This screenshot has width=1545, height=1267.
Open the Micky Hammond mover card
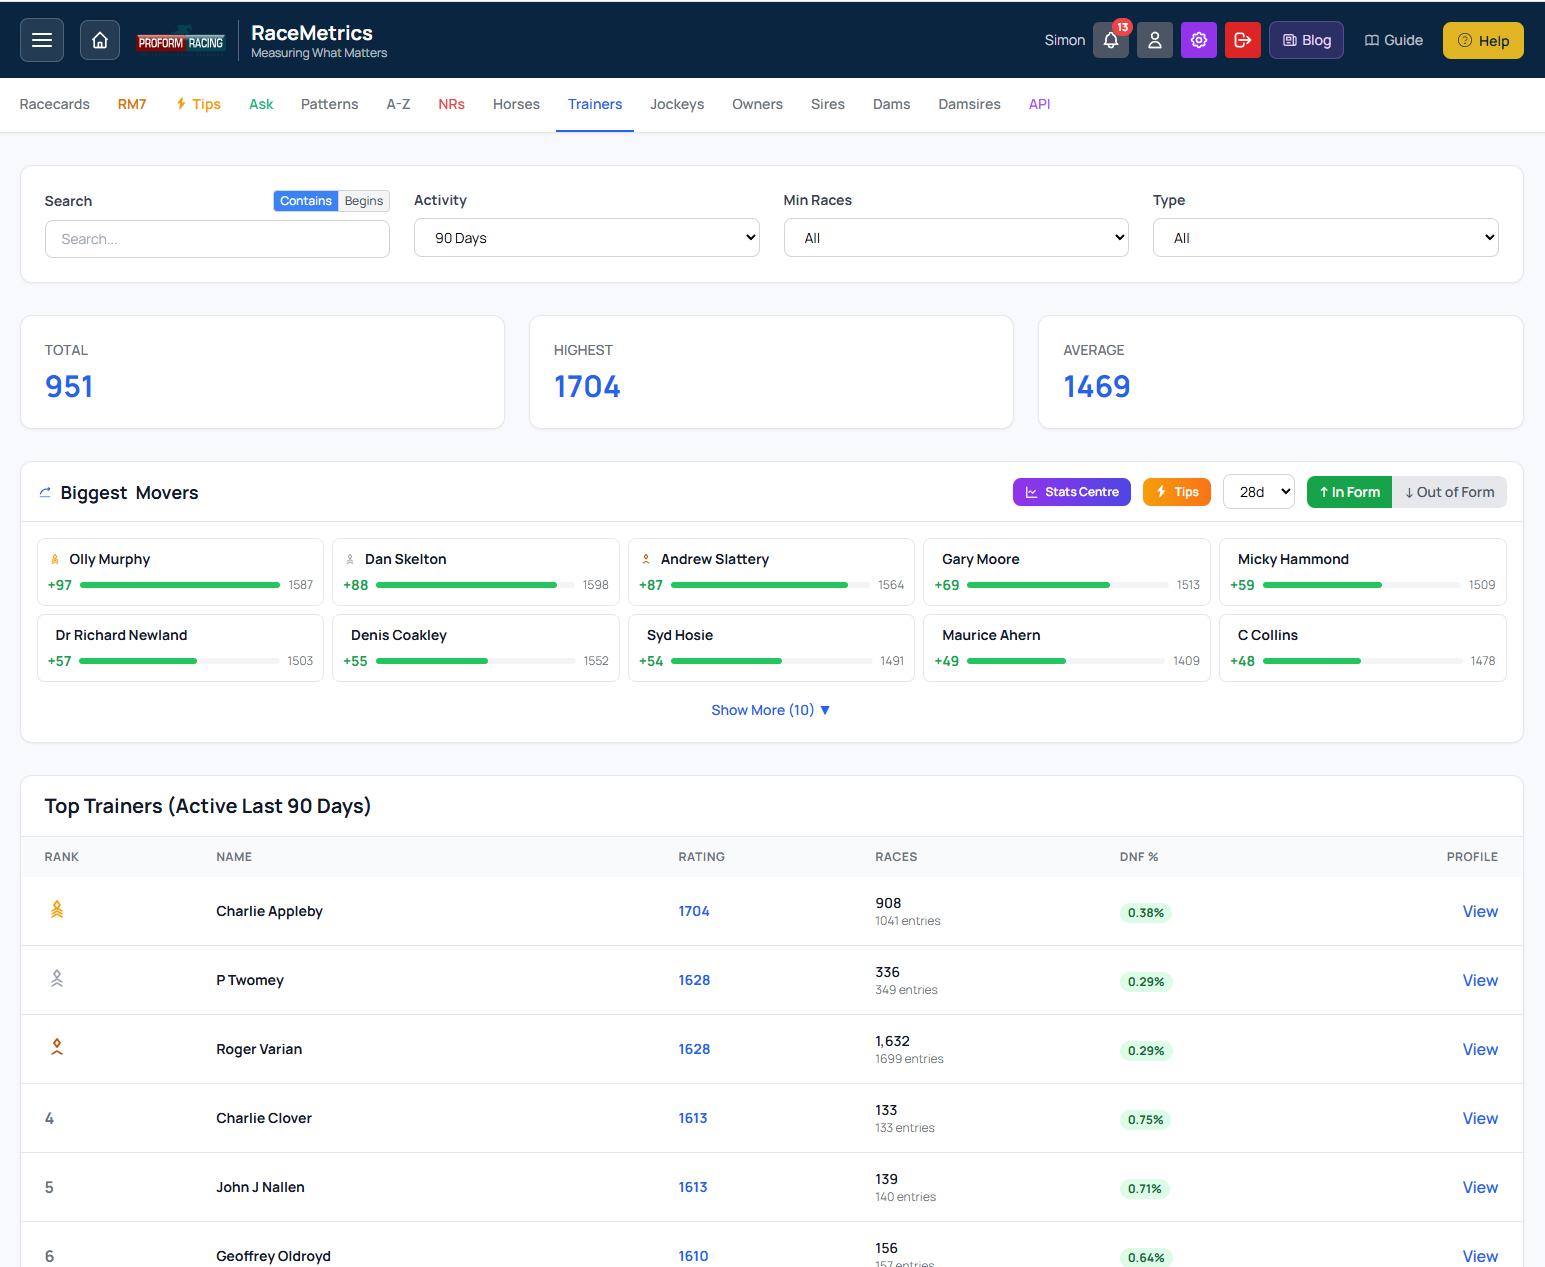tap(1363, 572)
